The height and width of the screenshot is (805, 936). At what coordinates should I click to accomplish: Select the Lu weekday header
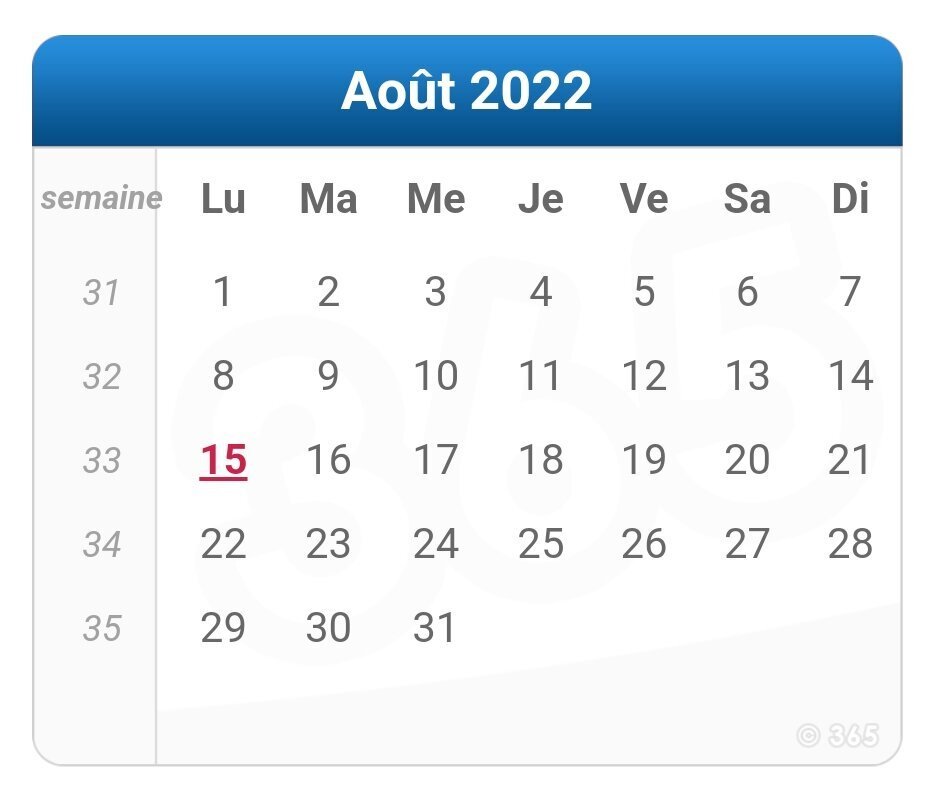(223, 198)
